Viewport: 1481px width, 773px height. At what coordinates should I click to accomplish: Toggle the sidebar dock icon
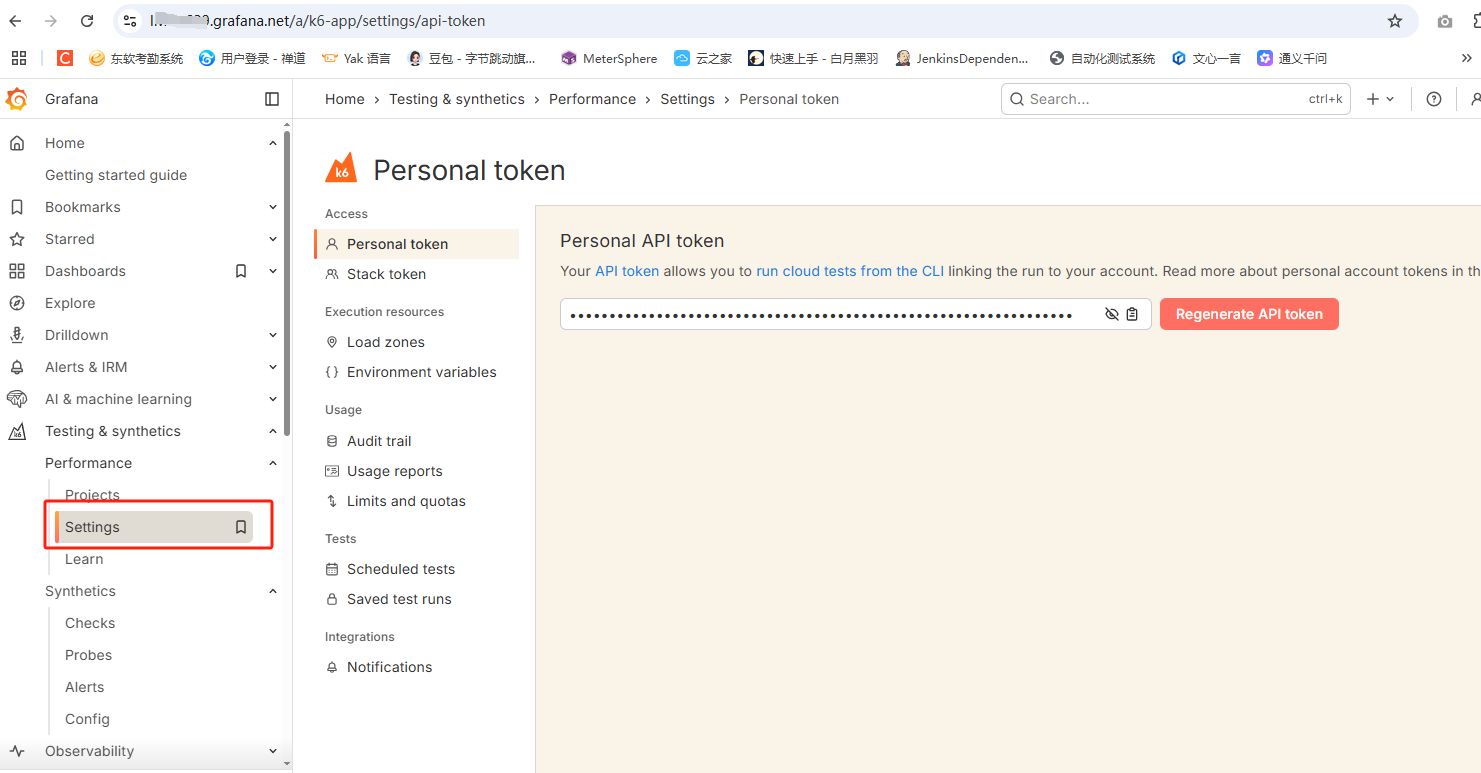click(x=272, y=99)
